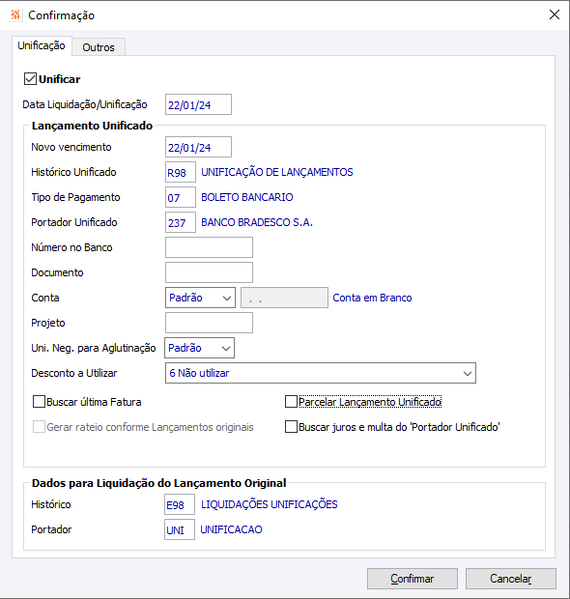The height and width of the screenshot is (599, 570).
Task: Click the Projeto input field
Action: click(x=209, y=323)
